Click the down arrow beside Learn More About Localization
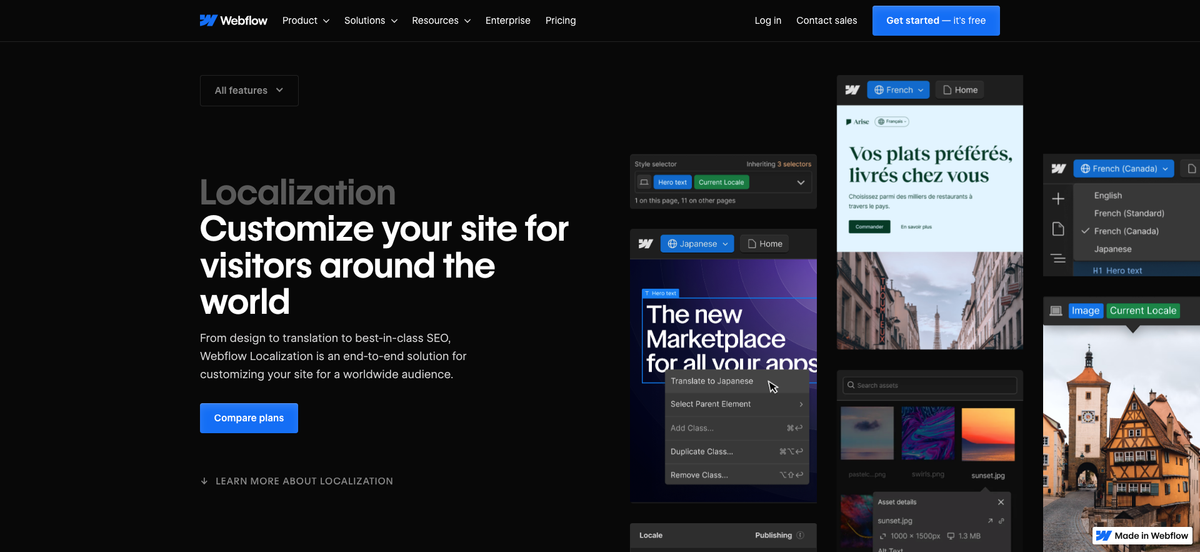Image resolution: width=1200 pixels, height=552 pixels. point(204,481)
